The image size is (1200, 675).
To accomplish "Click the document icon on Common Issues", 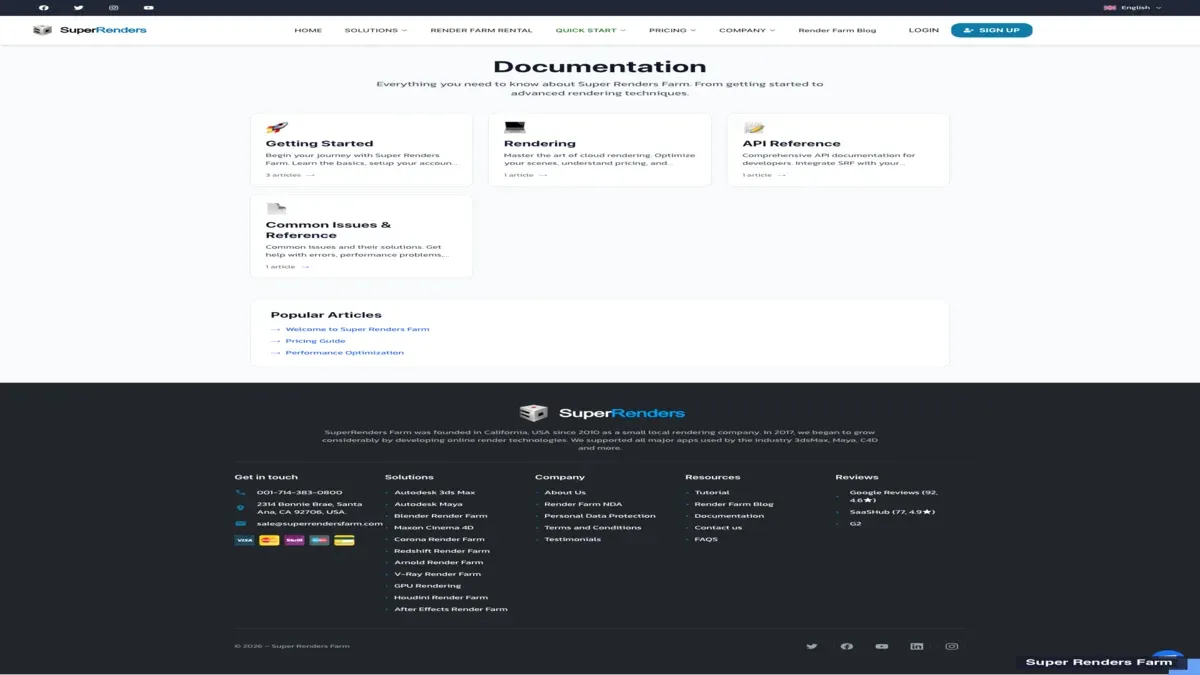I will click(277, 209).
